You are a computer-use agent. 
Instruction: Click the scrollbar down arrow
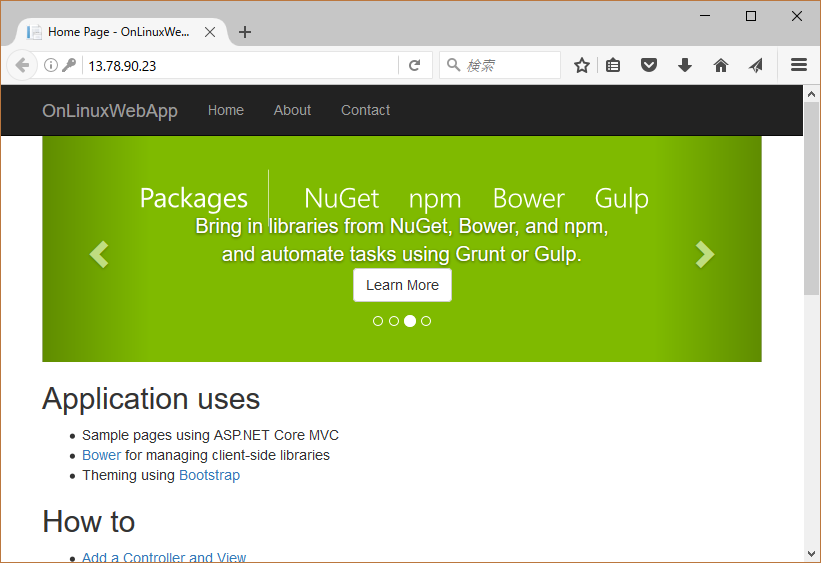(812, 554)
